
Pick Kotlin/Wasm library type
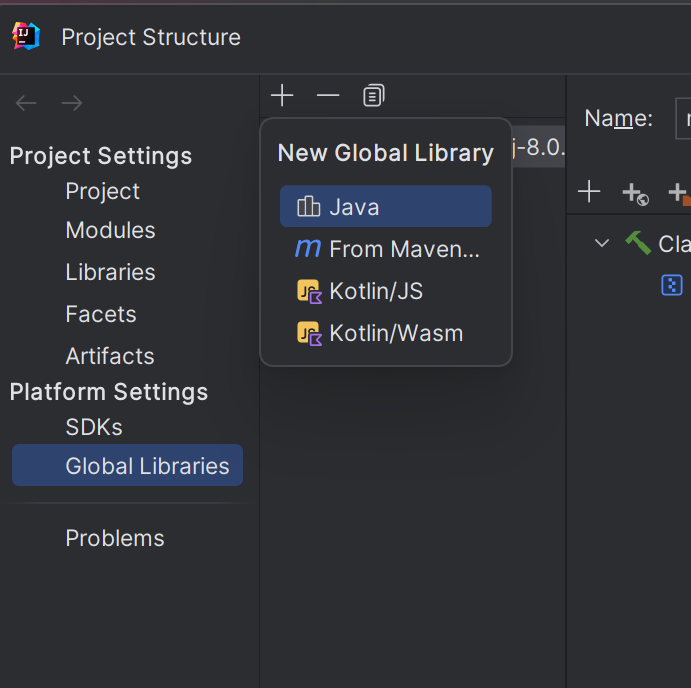386,333
